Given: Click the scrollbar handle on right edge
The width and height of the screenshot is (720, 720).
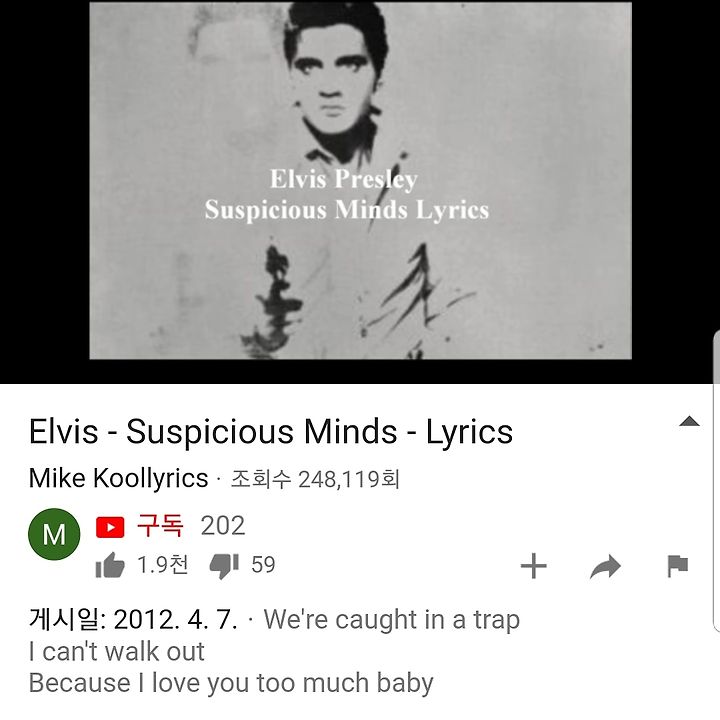Looking at the screenshot, I should point(716,481).
